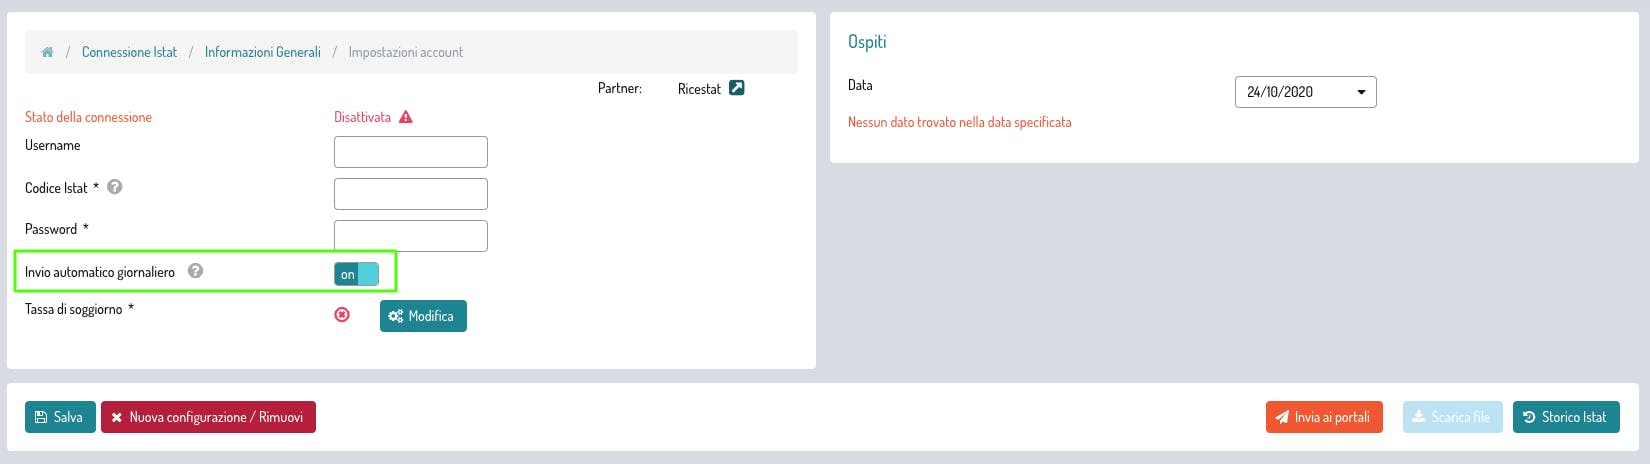Click the home icon in breadcrumb
The width and height of the screenshot is (1650, 464).
pos(47,52)
